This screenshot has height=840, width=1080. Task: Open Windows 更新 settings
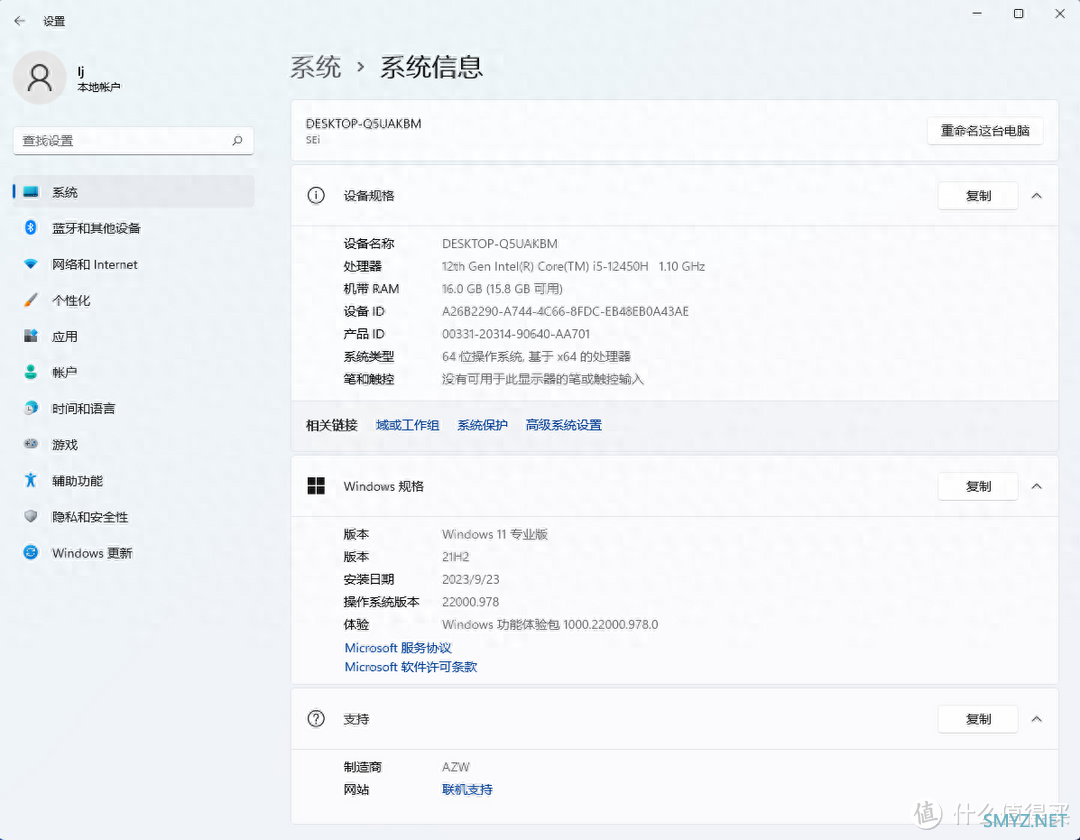[134, 553]
